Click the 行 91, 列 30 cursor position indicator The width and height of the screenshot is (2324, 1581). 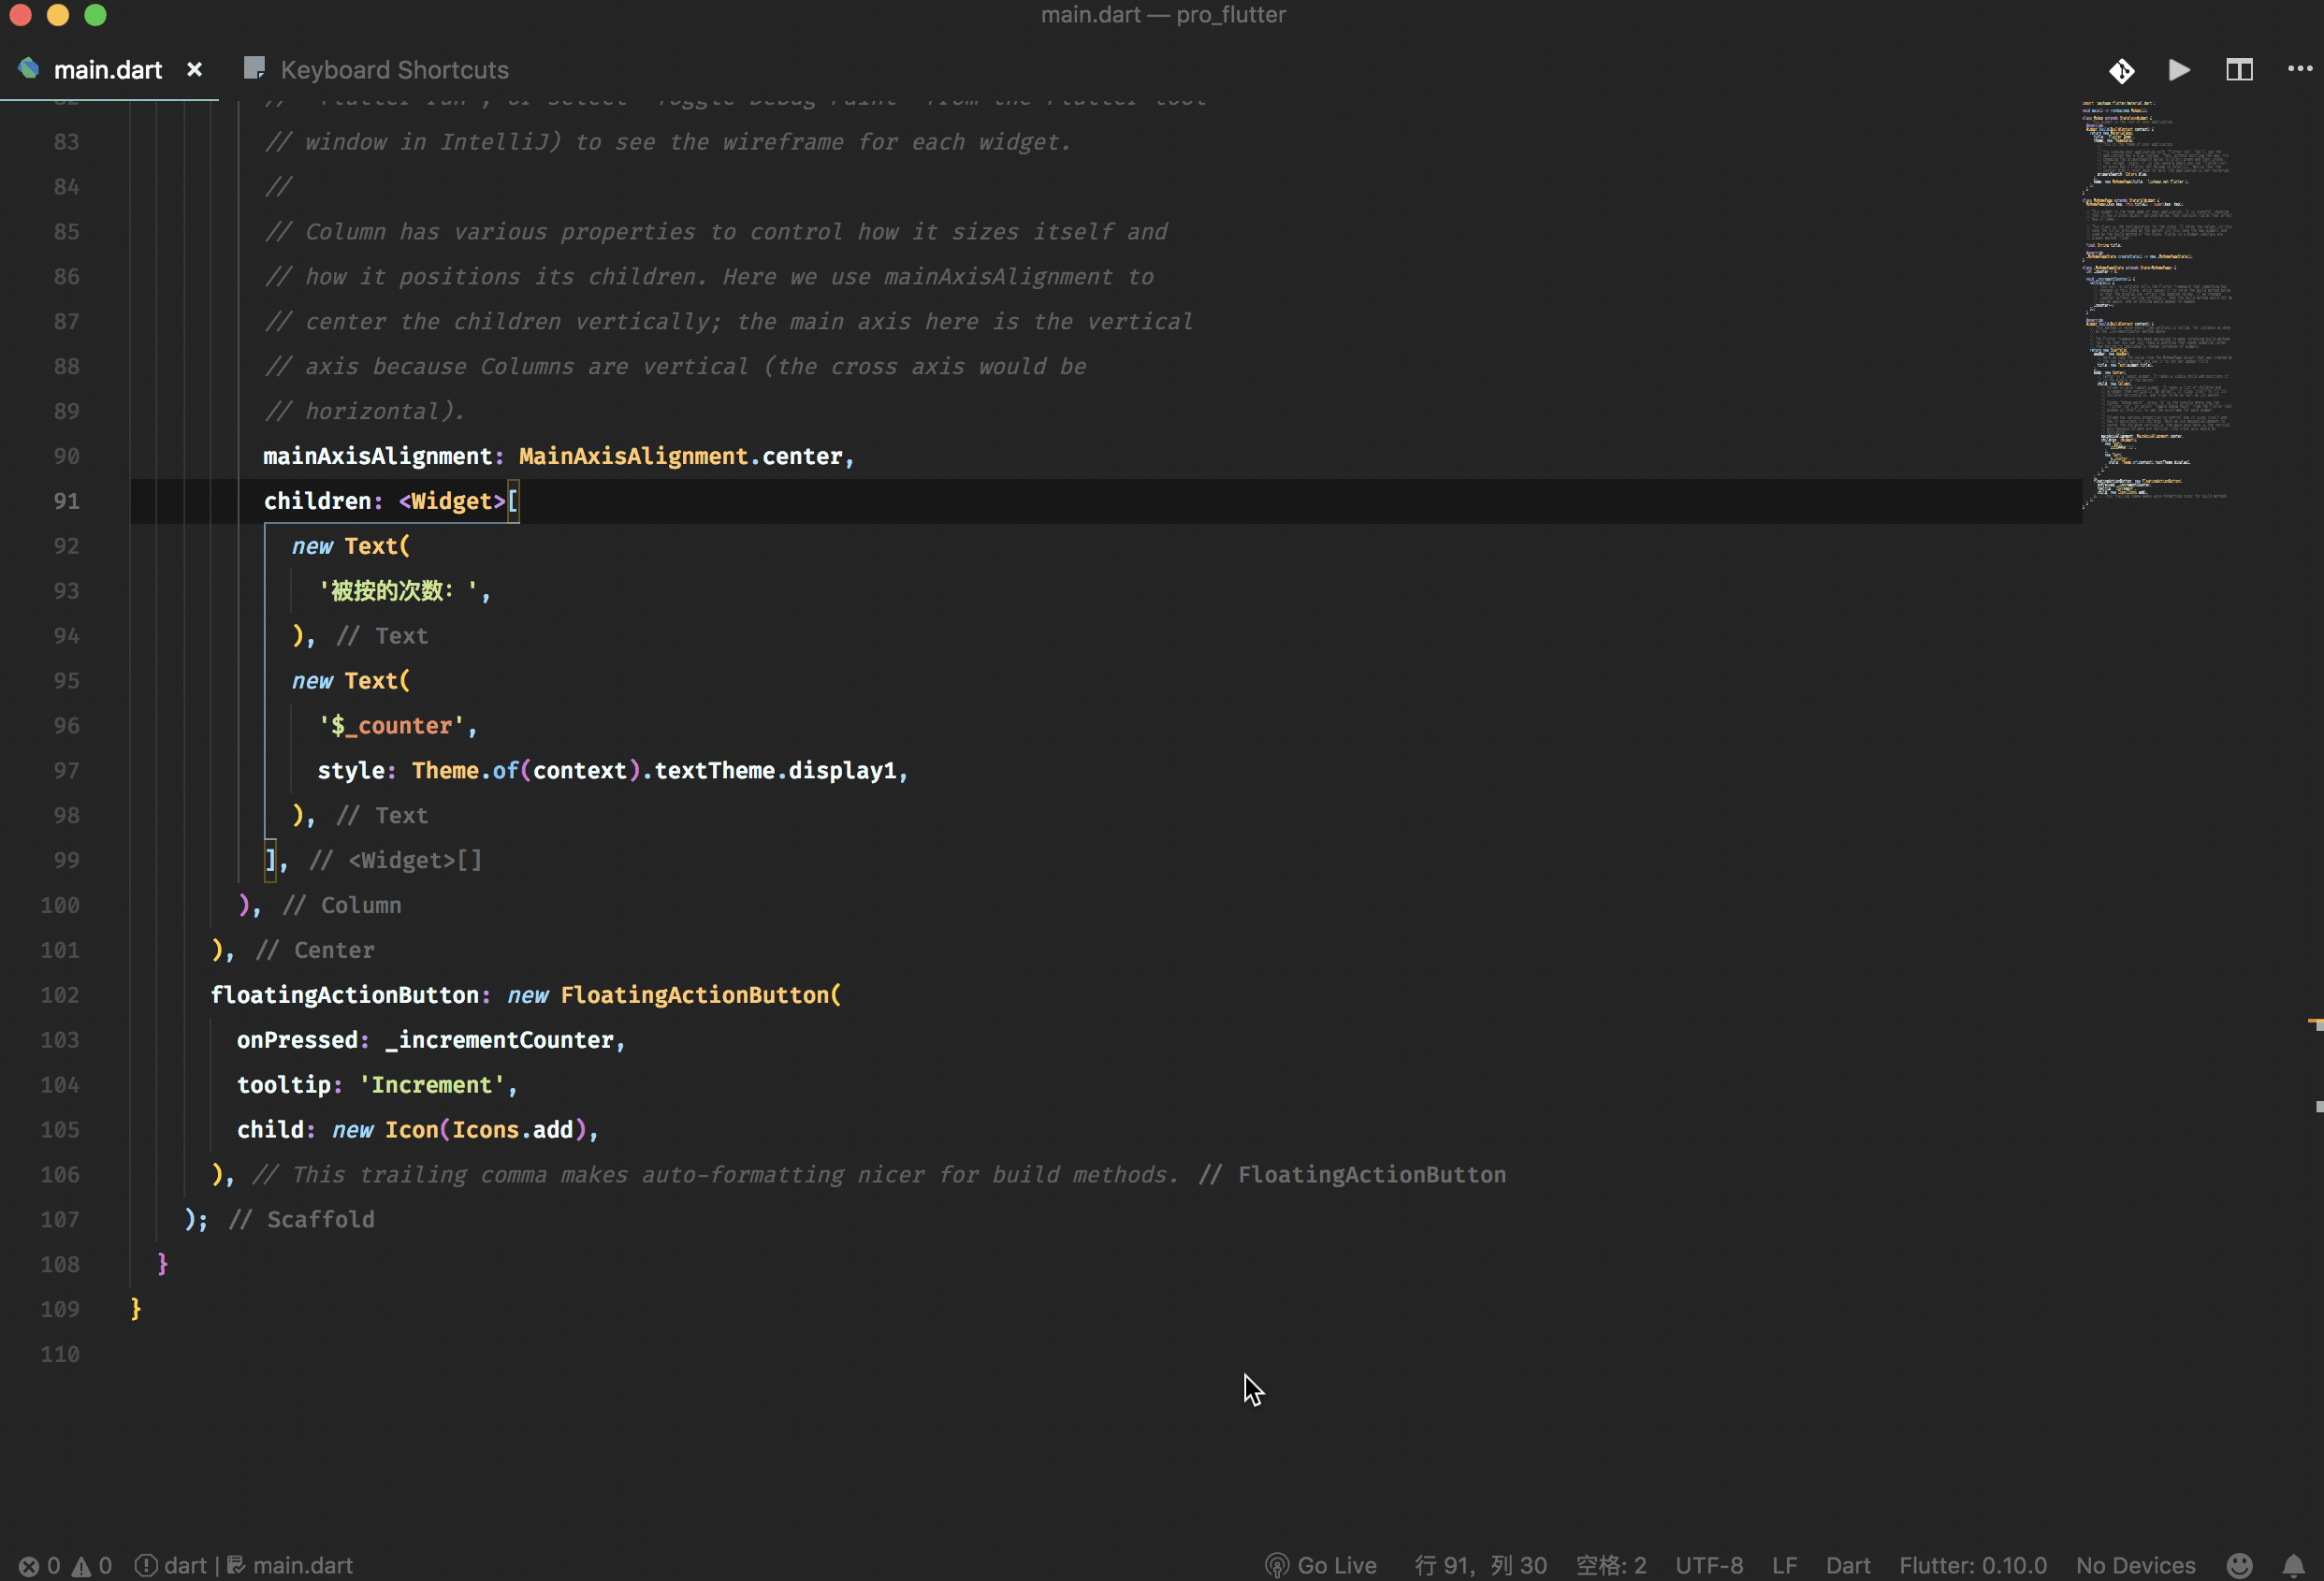click(1480, 1565)
